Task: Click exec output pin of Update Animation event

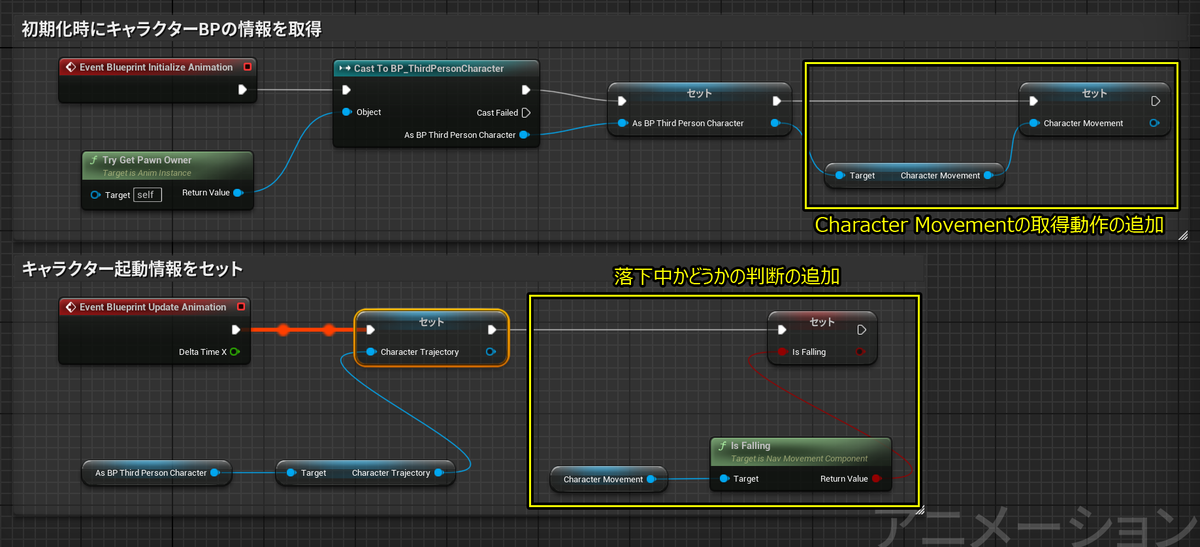Action: (236, 329)
